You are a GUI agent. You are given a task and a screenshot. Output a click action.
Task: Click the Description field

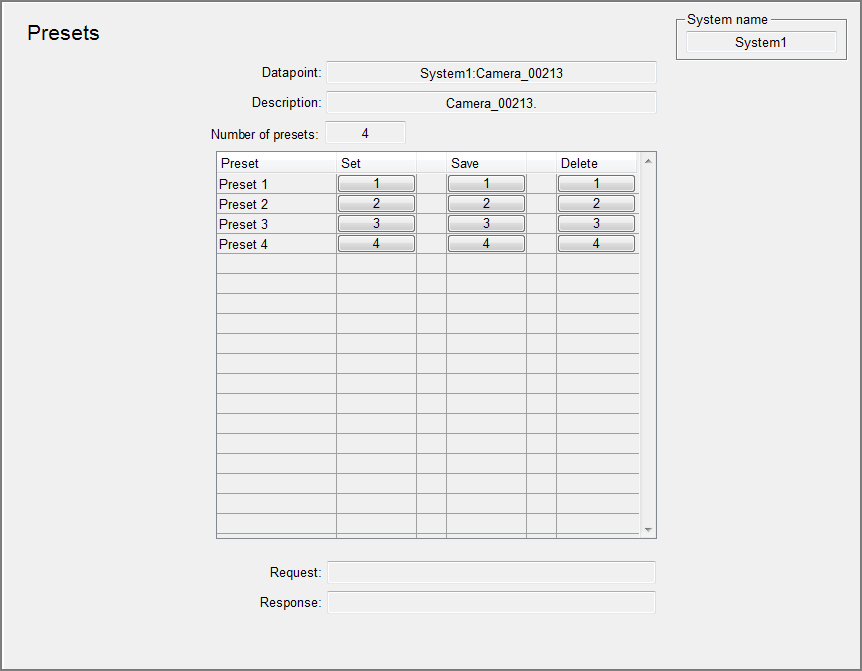click(491, 103)
